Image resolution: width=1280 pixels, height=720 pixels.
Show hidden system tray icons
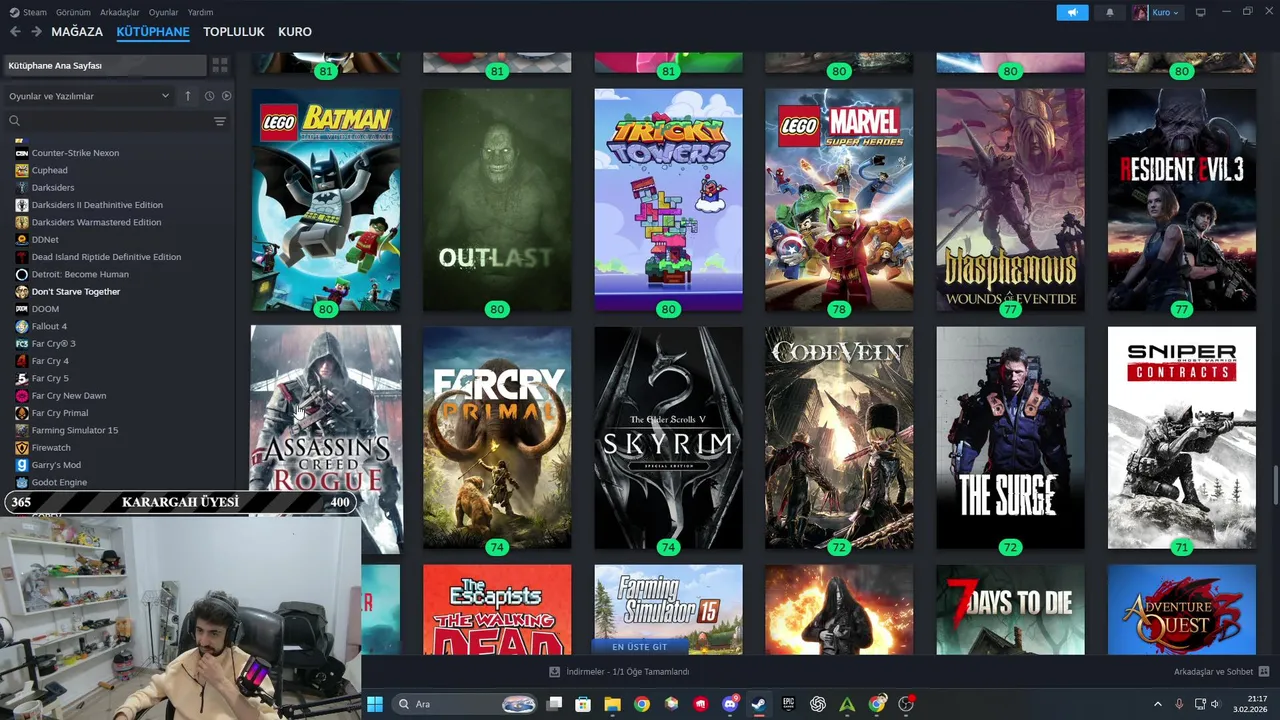[1158, 704]
